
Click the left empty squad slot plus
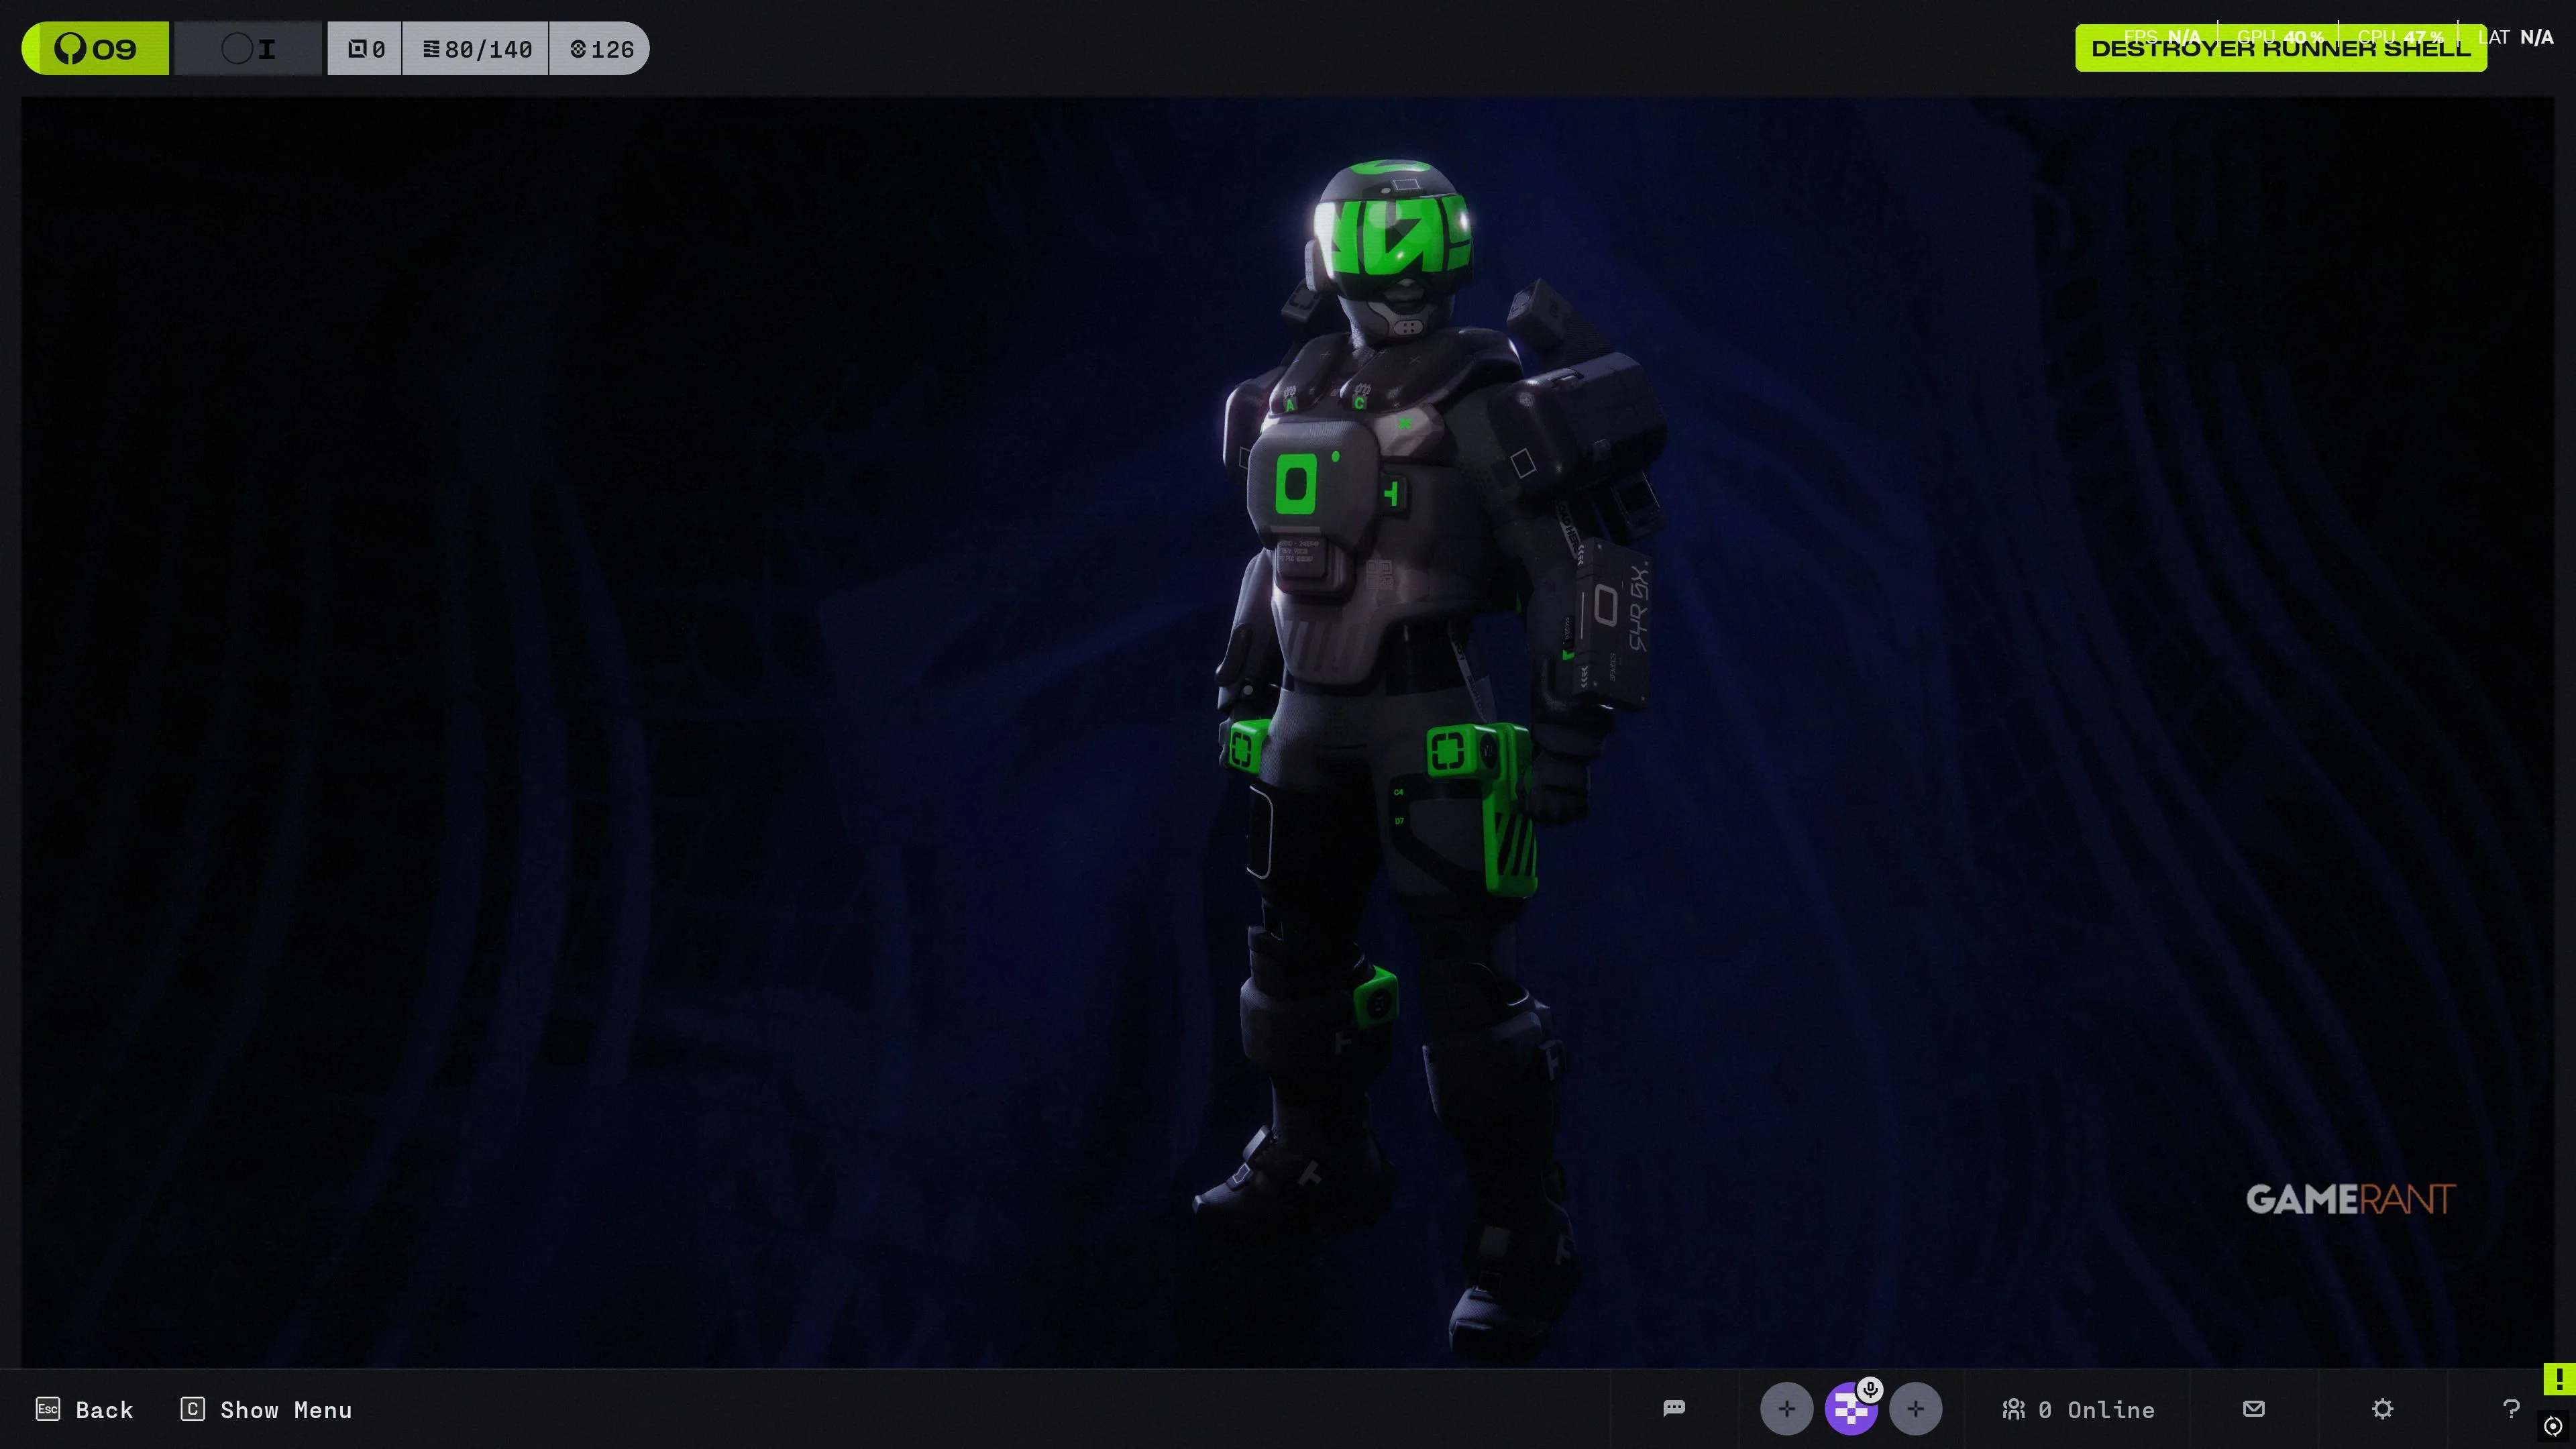click(1786, 1409)
